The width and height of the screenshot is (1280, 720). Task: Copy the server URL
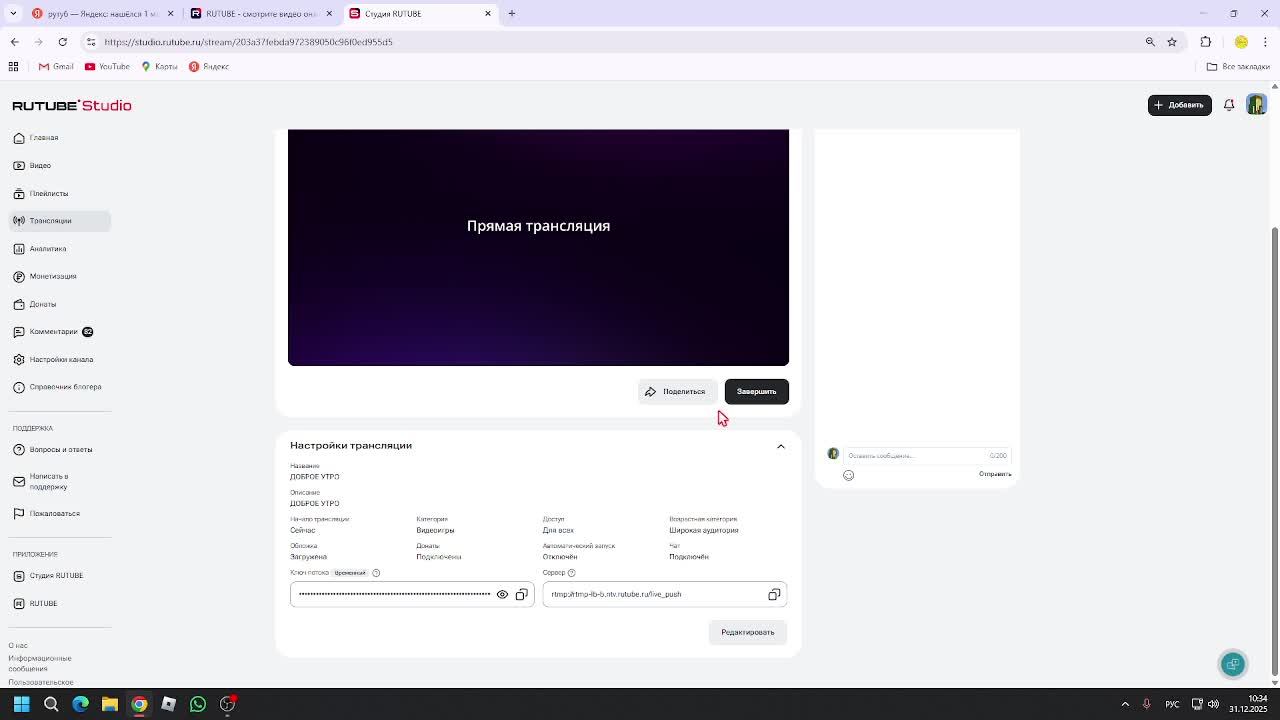[x=774, y=595]
